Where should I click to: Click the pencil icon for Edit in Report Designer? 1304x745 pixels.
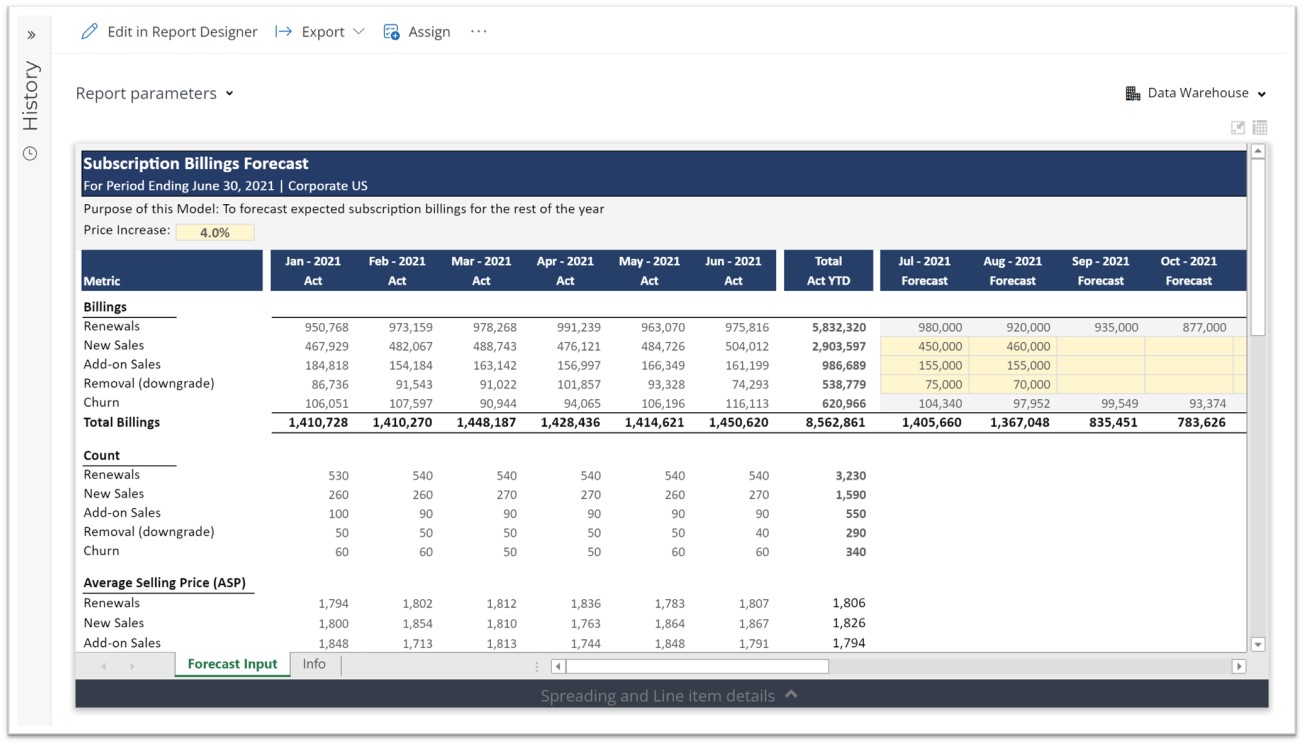click(89, 32)
